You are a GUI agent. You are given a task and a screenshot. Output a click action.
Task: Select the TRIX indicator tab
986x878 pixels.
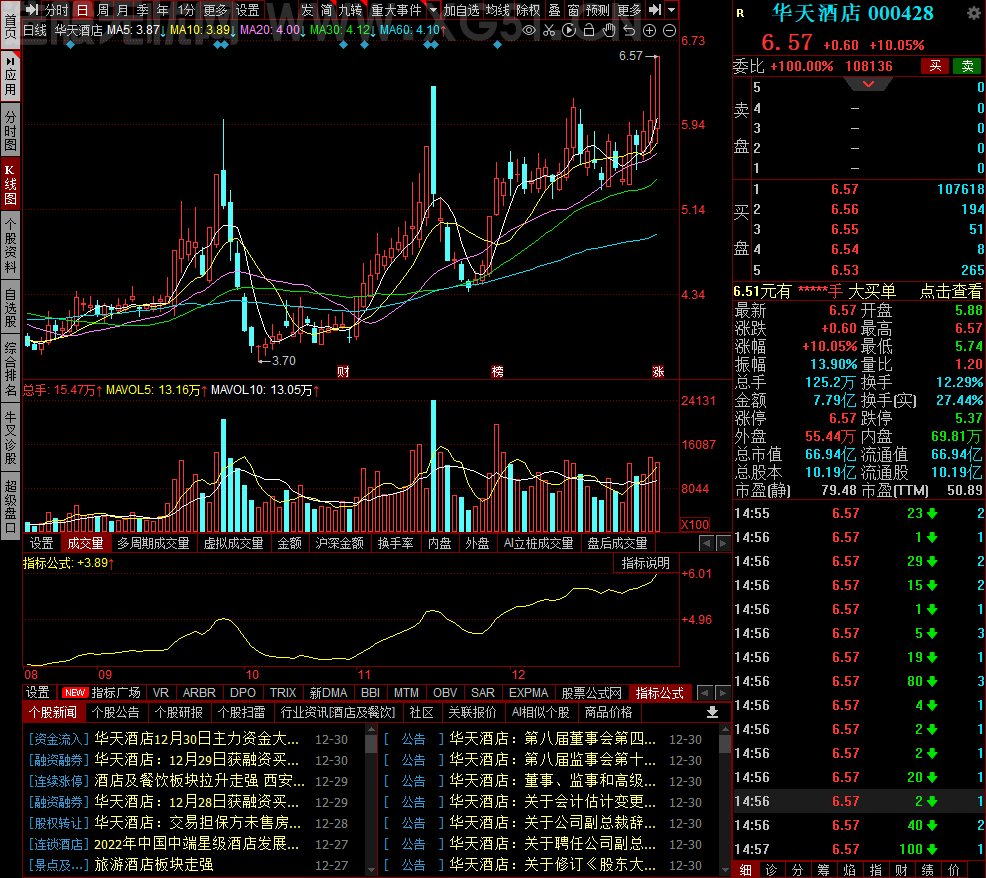[283, 692]
